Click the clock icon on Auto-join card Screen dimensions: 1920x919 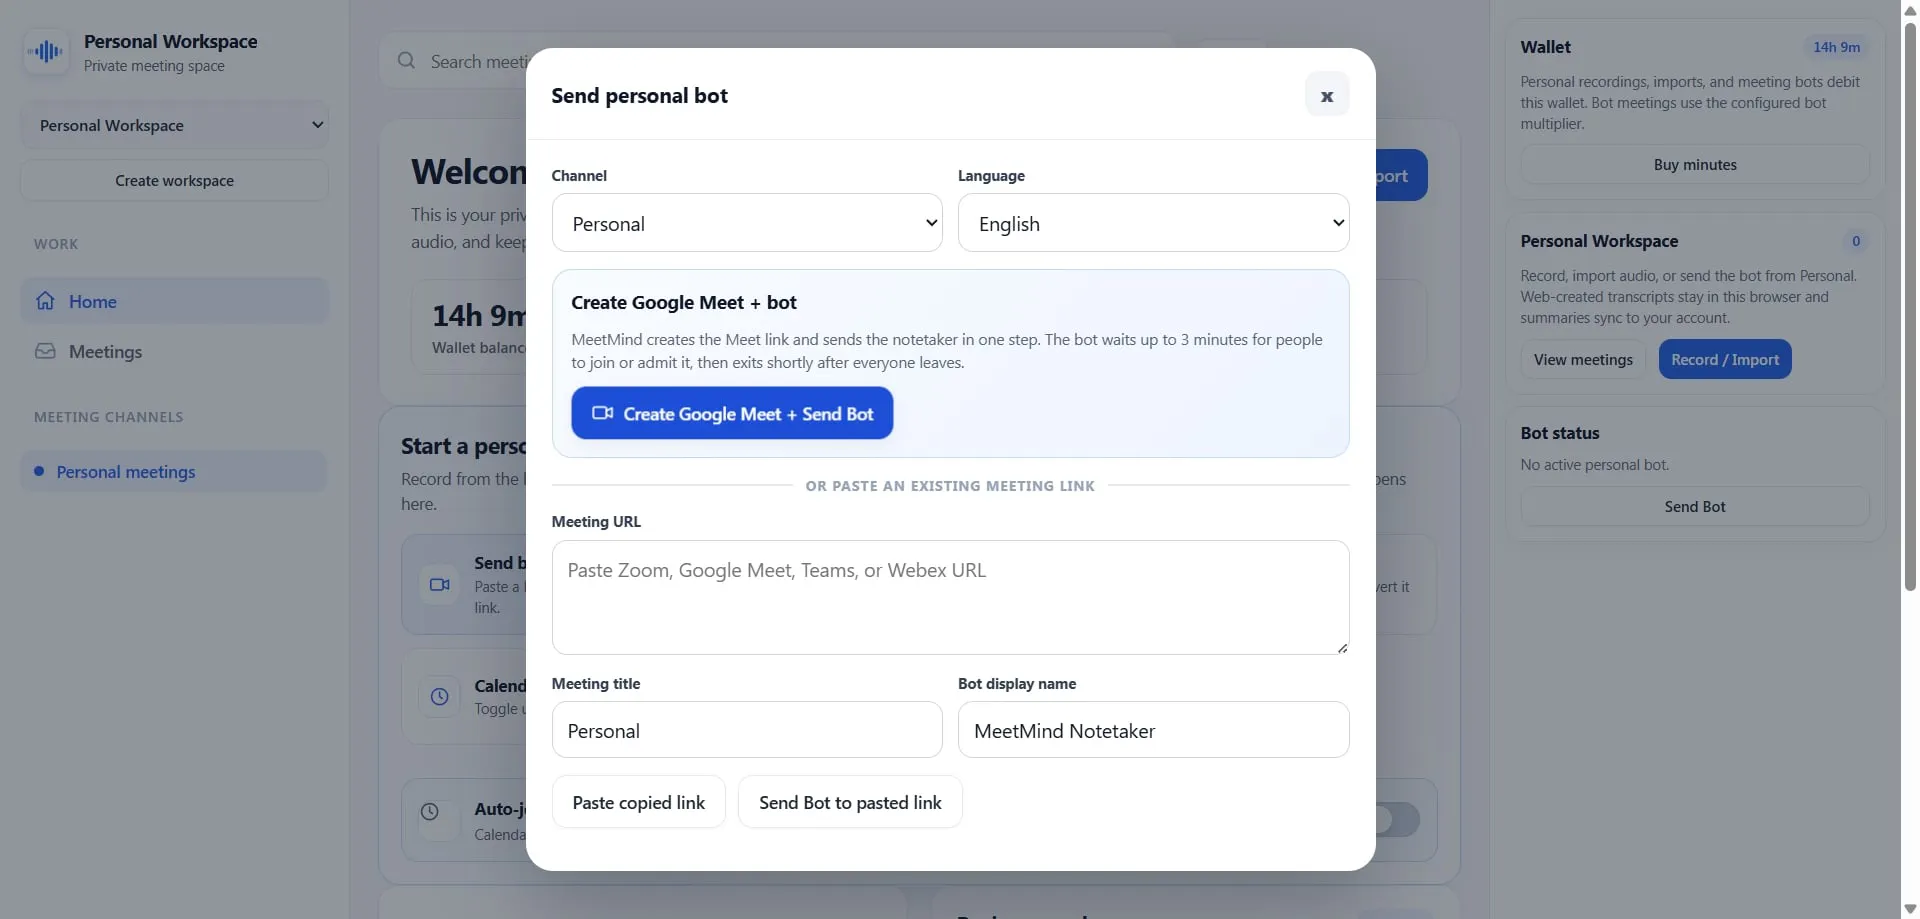(x=430, y=812)
